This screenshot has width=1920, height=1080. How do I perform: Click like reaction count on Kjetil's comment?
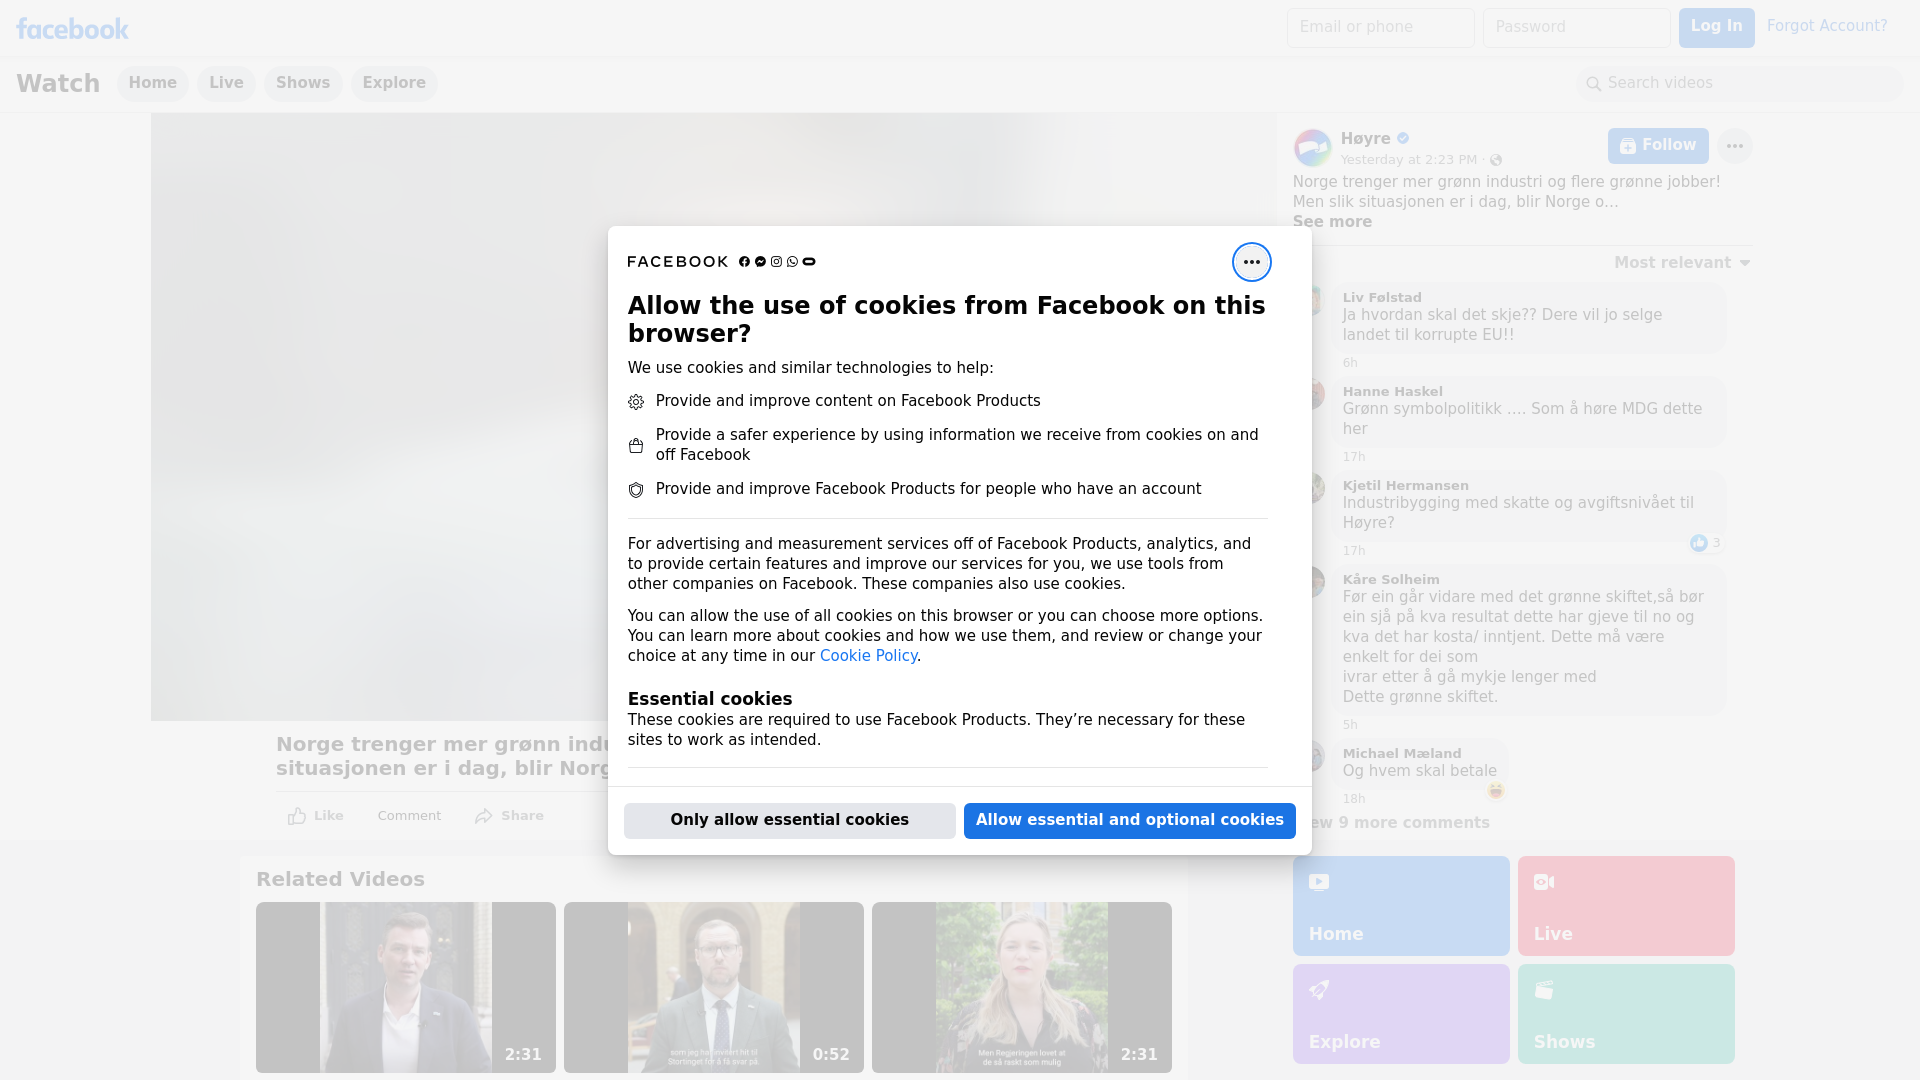click(x=1705, y=543)
